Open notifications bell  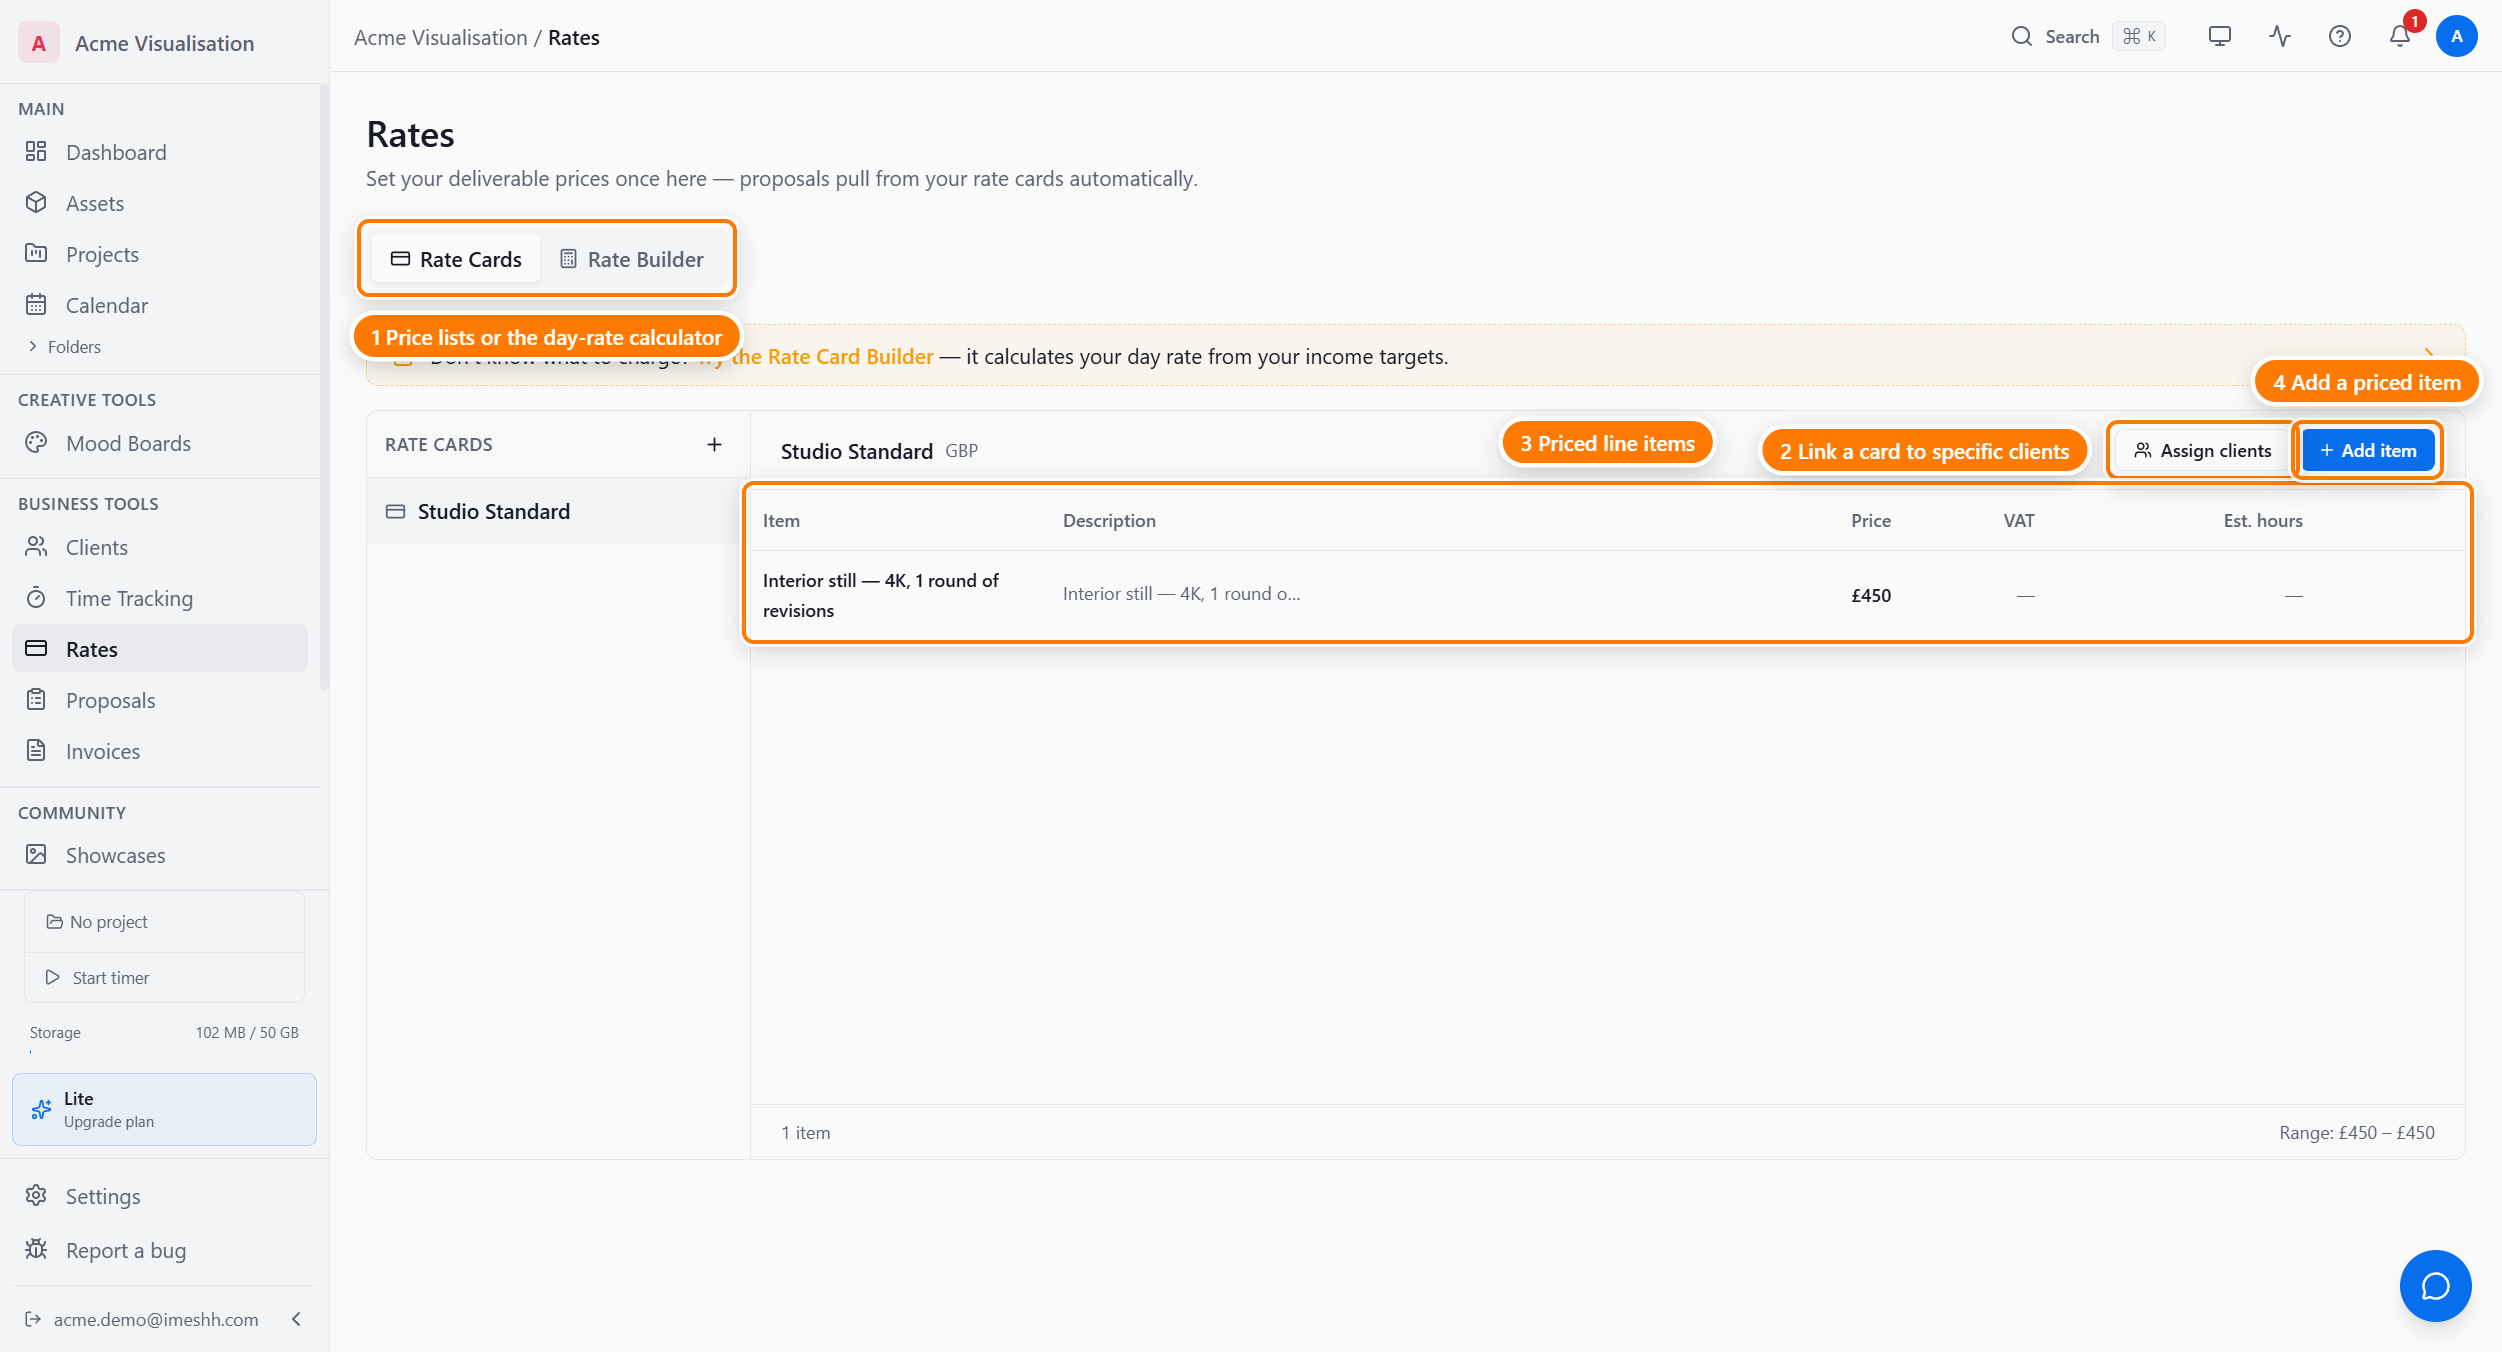2400,37
